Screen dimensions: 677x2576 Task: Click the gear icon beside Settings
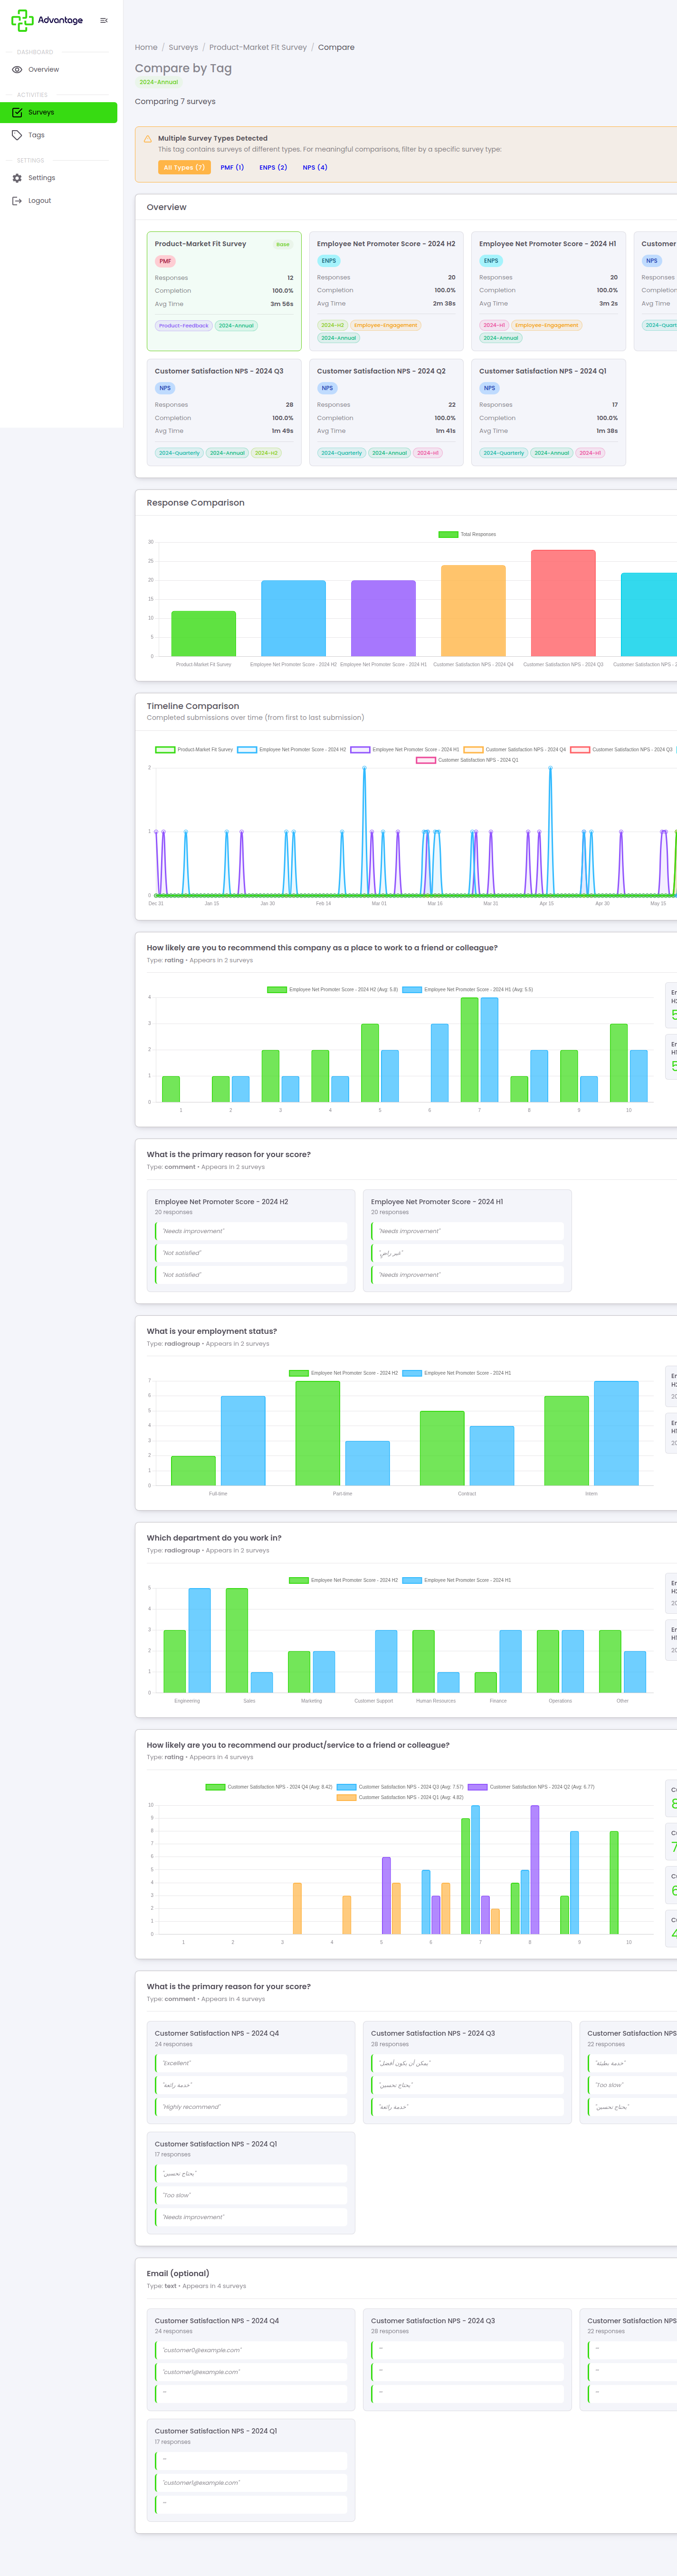pos(17,178)
